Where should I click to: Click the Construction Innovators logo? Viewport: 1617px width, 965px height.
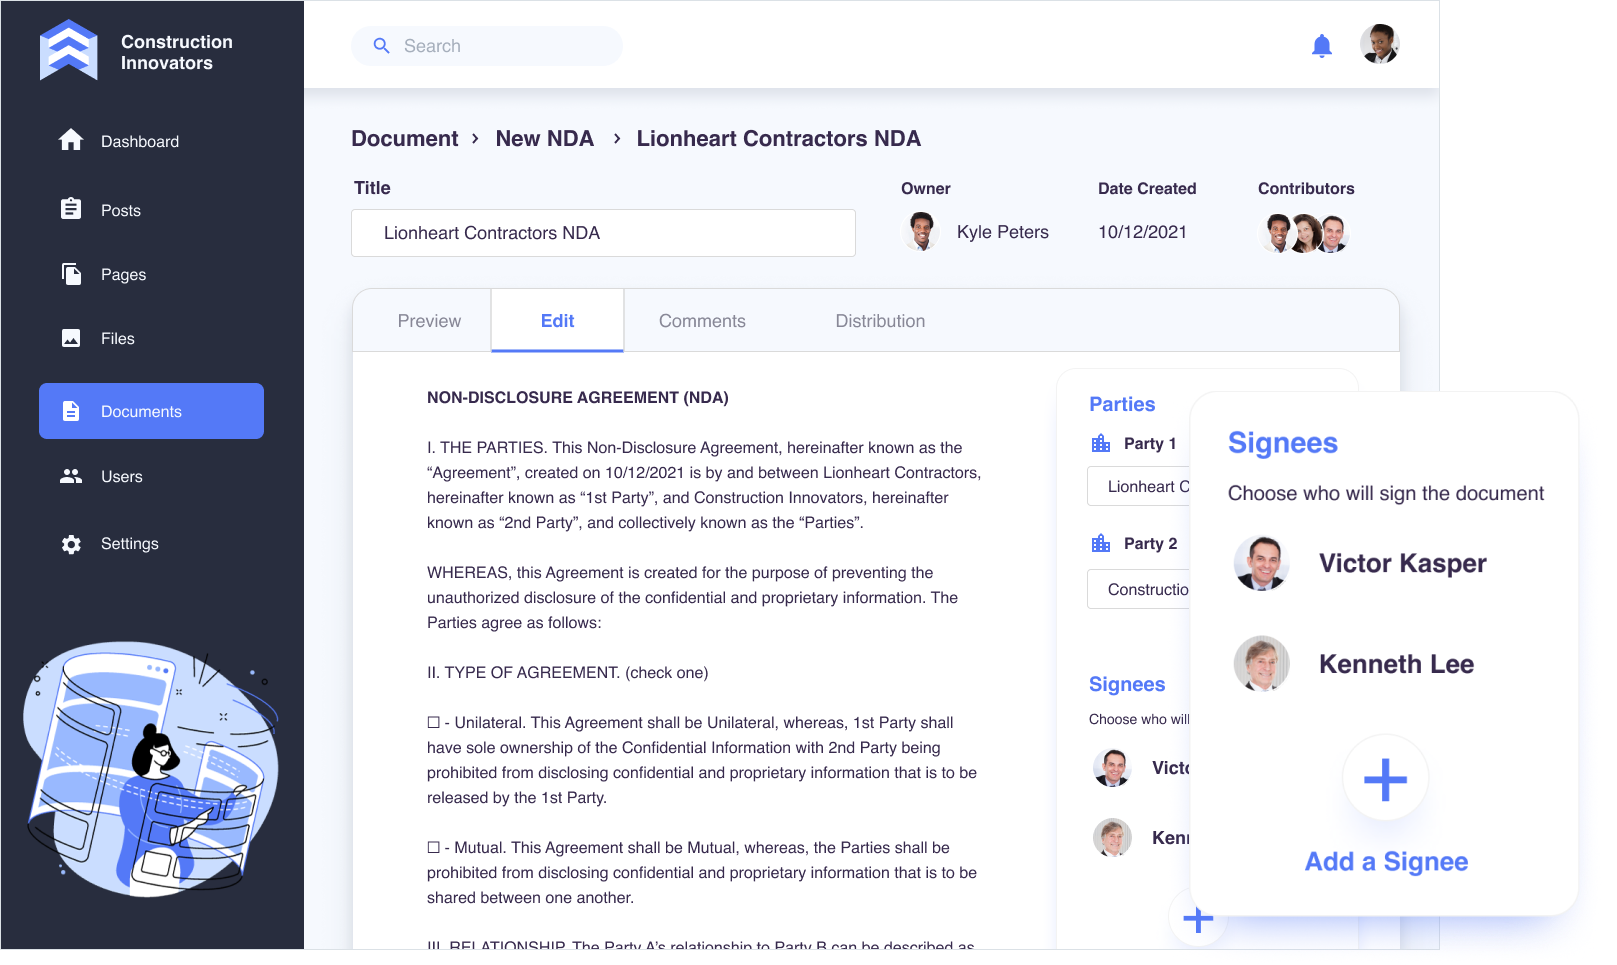[x=69, y=51]
